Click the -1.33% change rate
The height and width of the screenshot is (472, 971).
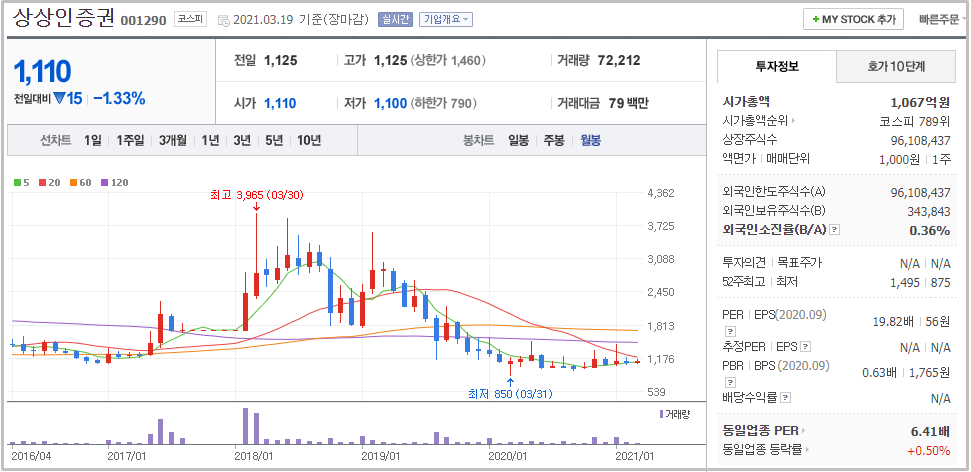click(x=119, y=98)
